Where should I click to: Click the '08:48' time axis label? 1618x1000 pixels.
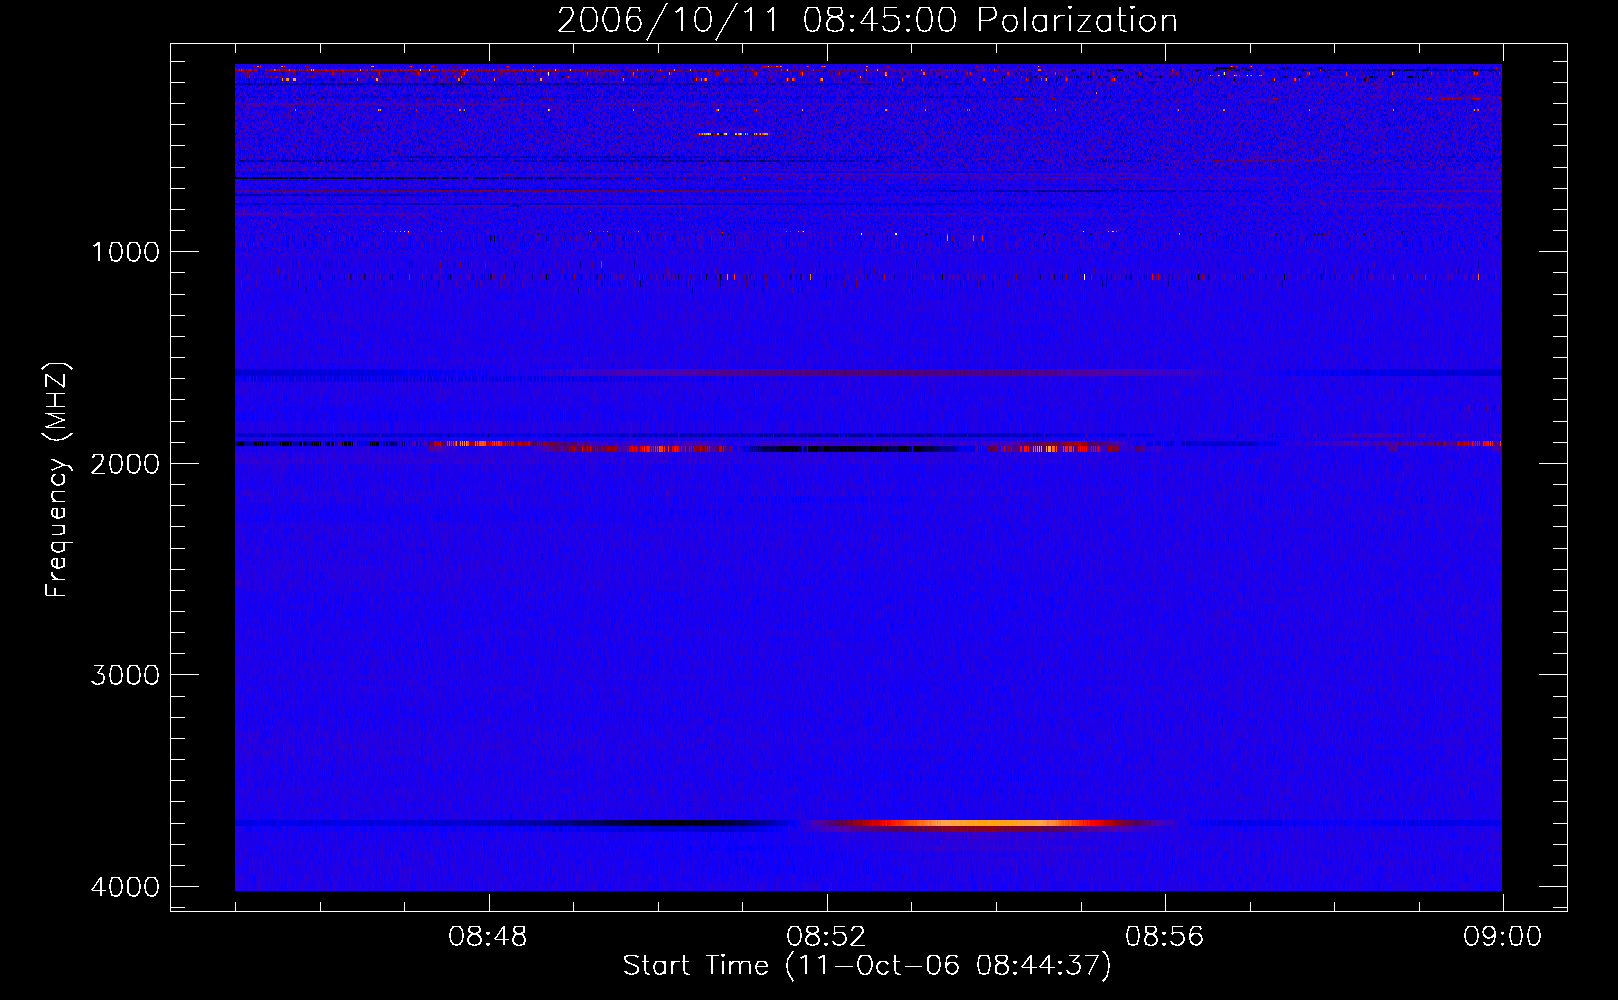(x=488, y=937)
